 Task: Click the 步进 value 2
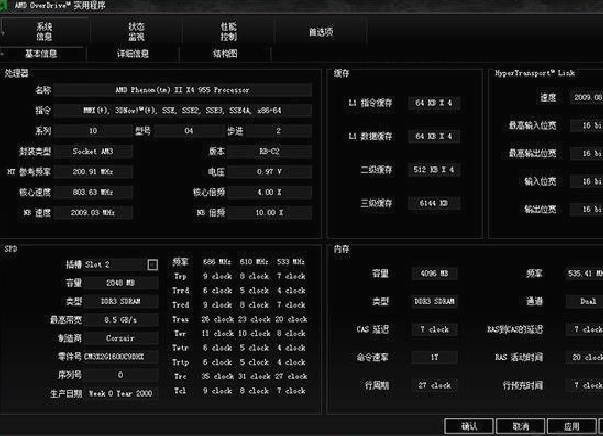[278, 131]
